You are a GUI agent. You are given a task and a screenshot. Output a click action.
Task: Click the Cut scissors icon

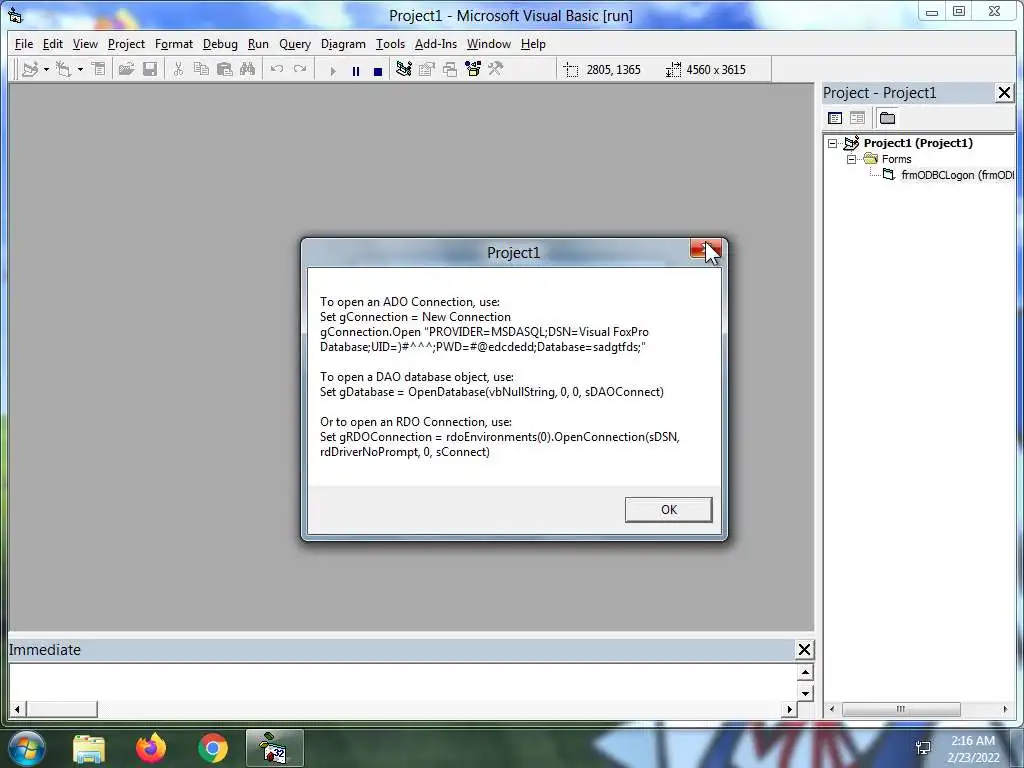coord(178,69)
